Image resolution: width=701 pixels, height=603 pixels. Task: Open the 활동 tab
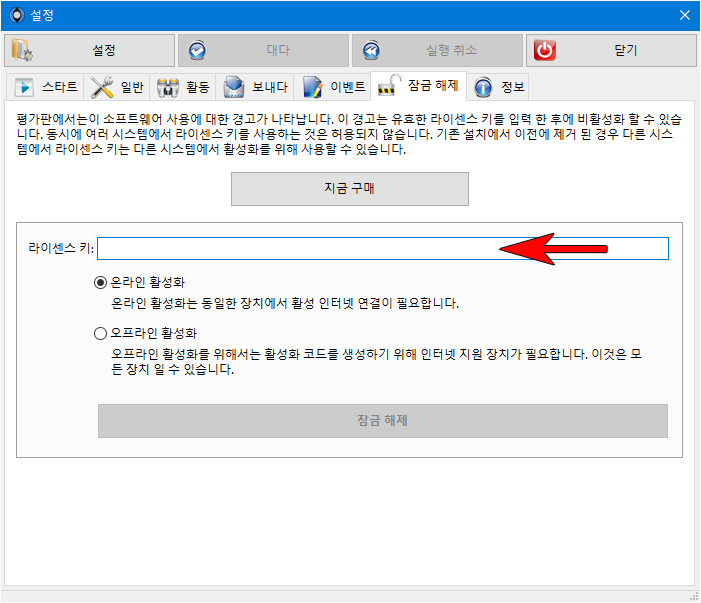point(183,87)
